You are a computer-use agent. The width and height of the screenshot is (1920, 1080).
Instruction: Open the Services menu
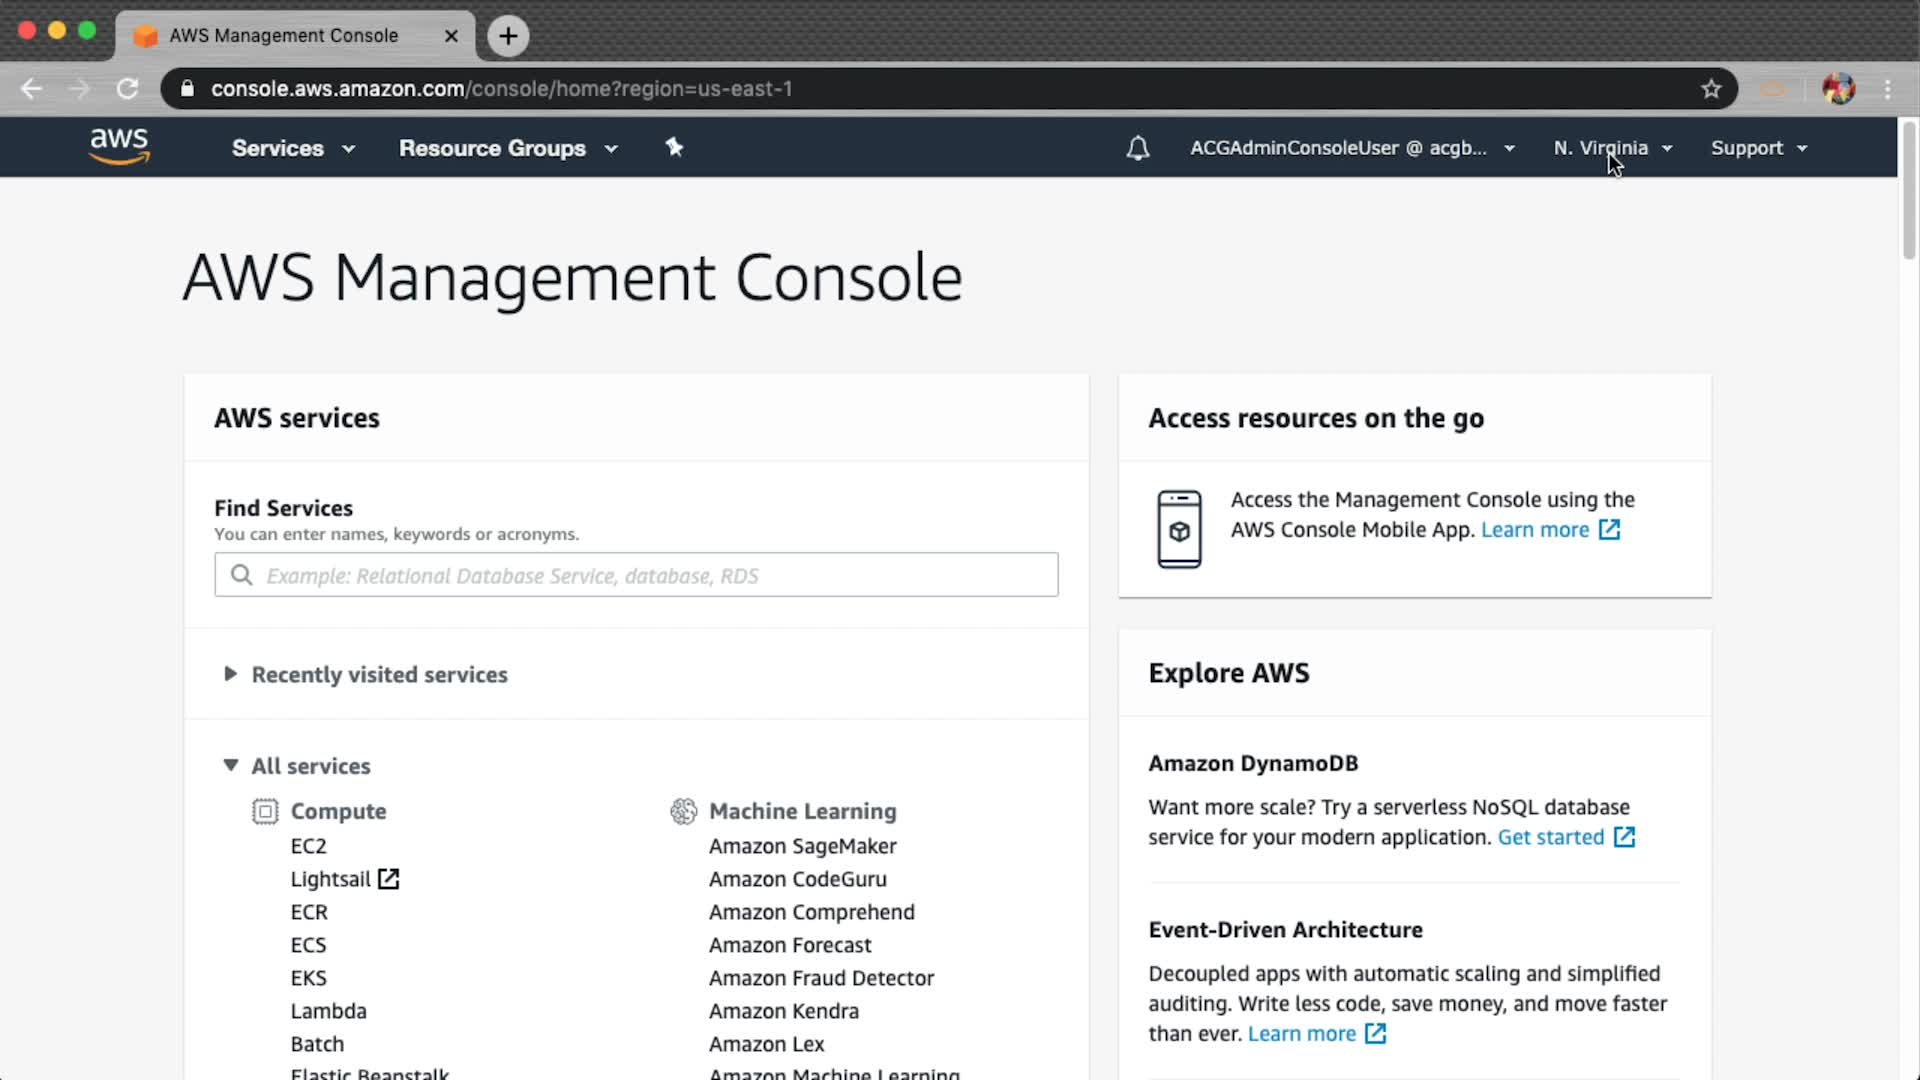[292, 148]
